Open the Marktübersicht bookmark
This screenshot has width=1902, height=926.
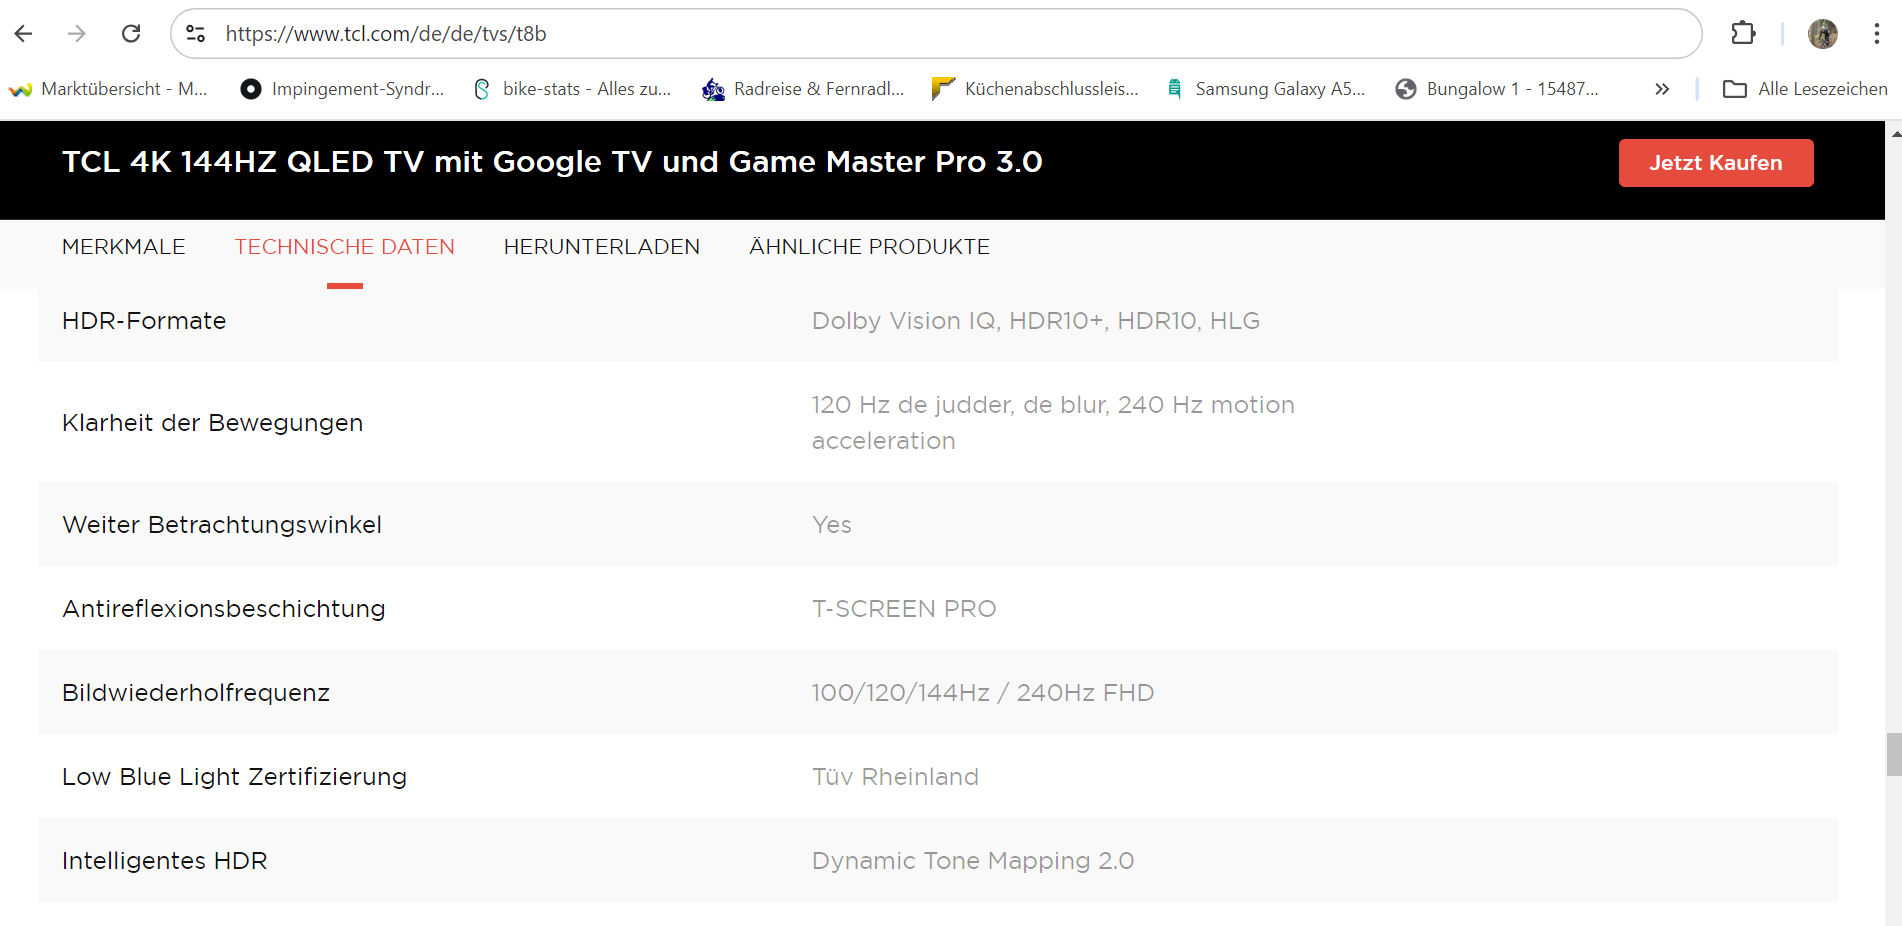(x=108, y=89)
